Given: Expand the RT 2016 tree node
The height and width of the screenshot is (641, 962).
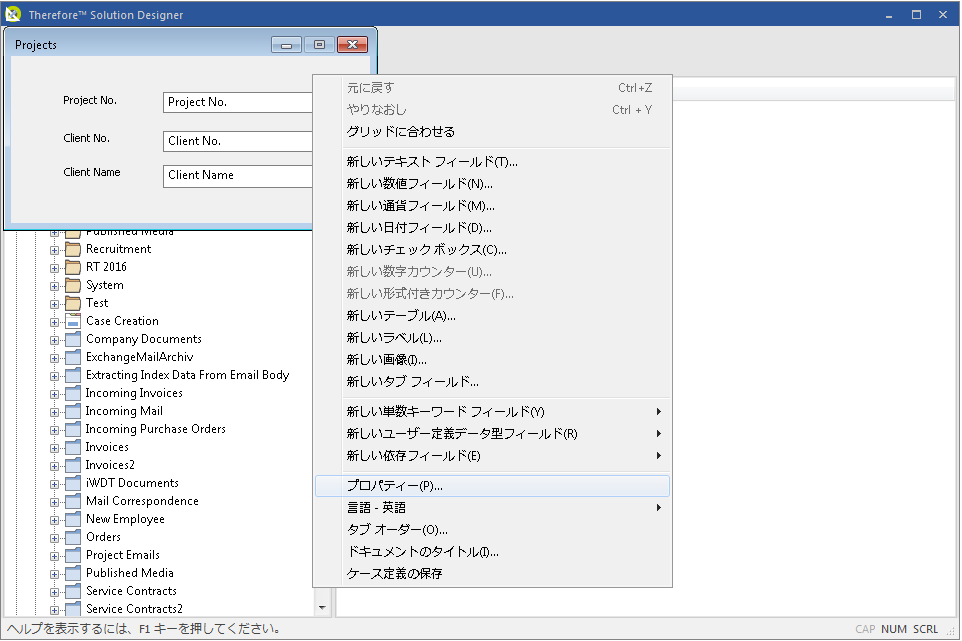Looking at the screenshot, I should click(x=55, y=268).
